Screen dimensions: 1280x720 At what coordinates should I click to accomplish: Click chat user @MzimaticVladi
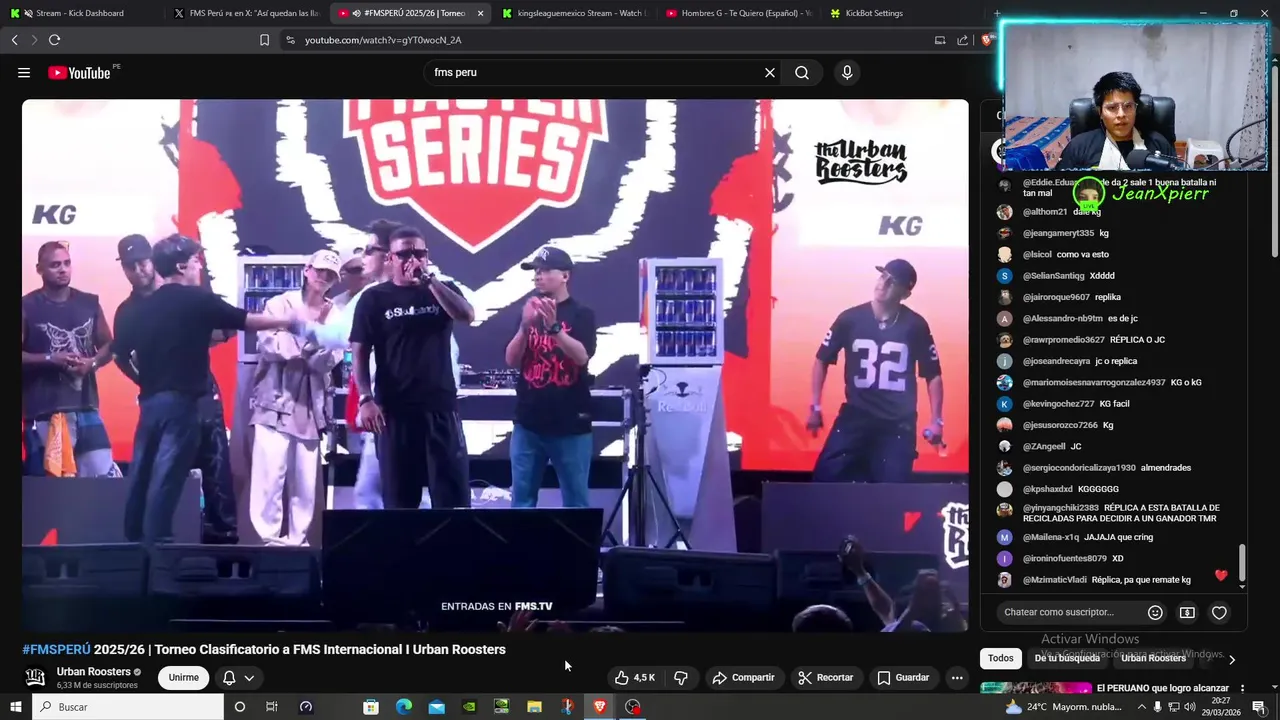click(1054, 580)
